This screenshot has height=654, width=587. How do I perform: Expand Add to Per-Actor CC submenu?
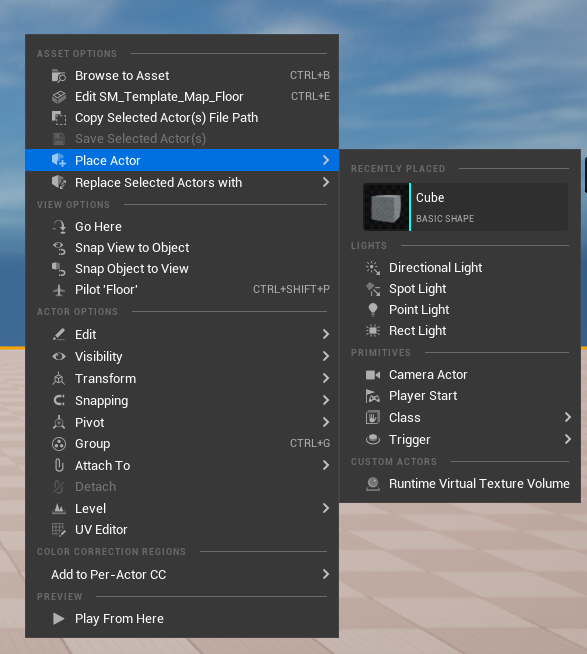182,574
